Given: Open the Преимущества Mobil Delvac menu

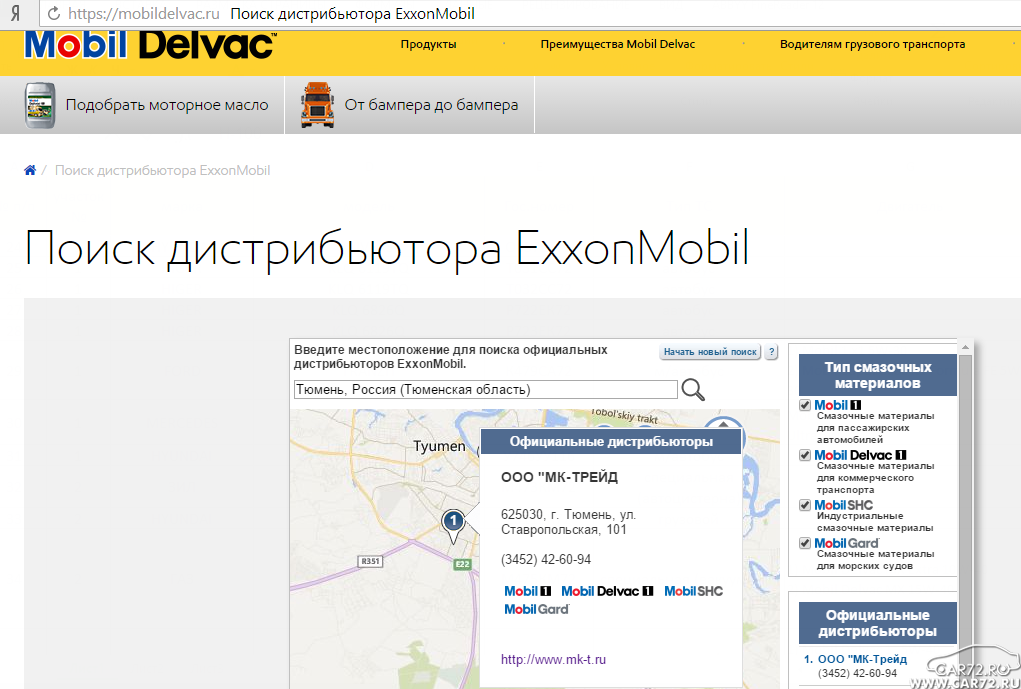Looking at the screenshot, I should pyautogui.click(x=617, y=44).
